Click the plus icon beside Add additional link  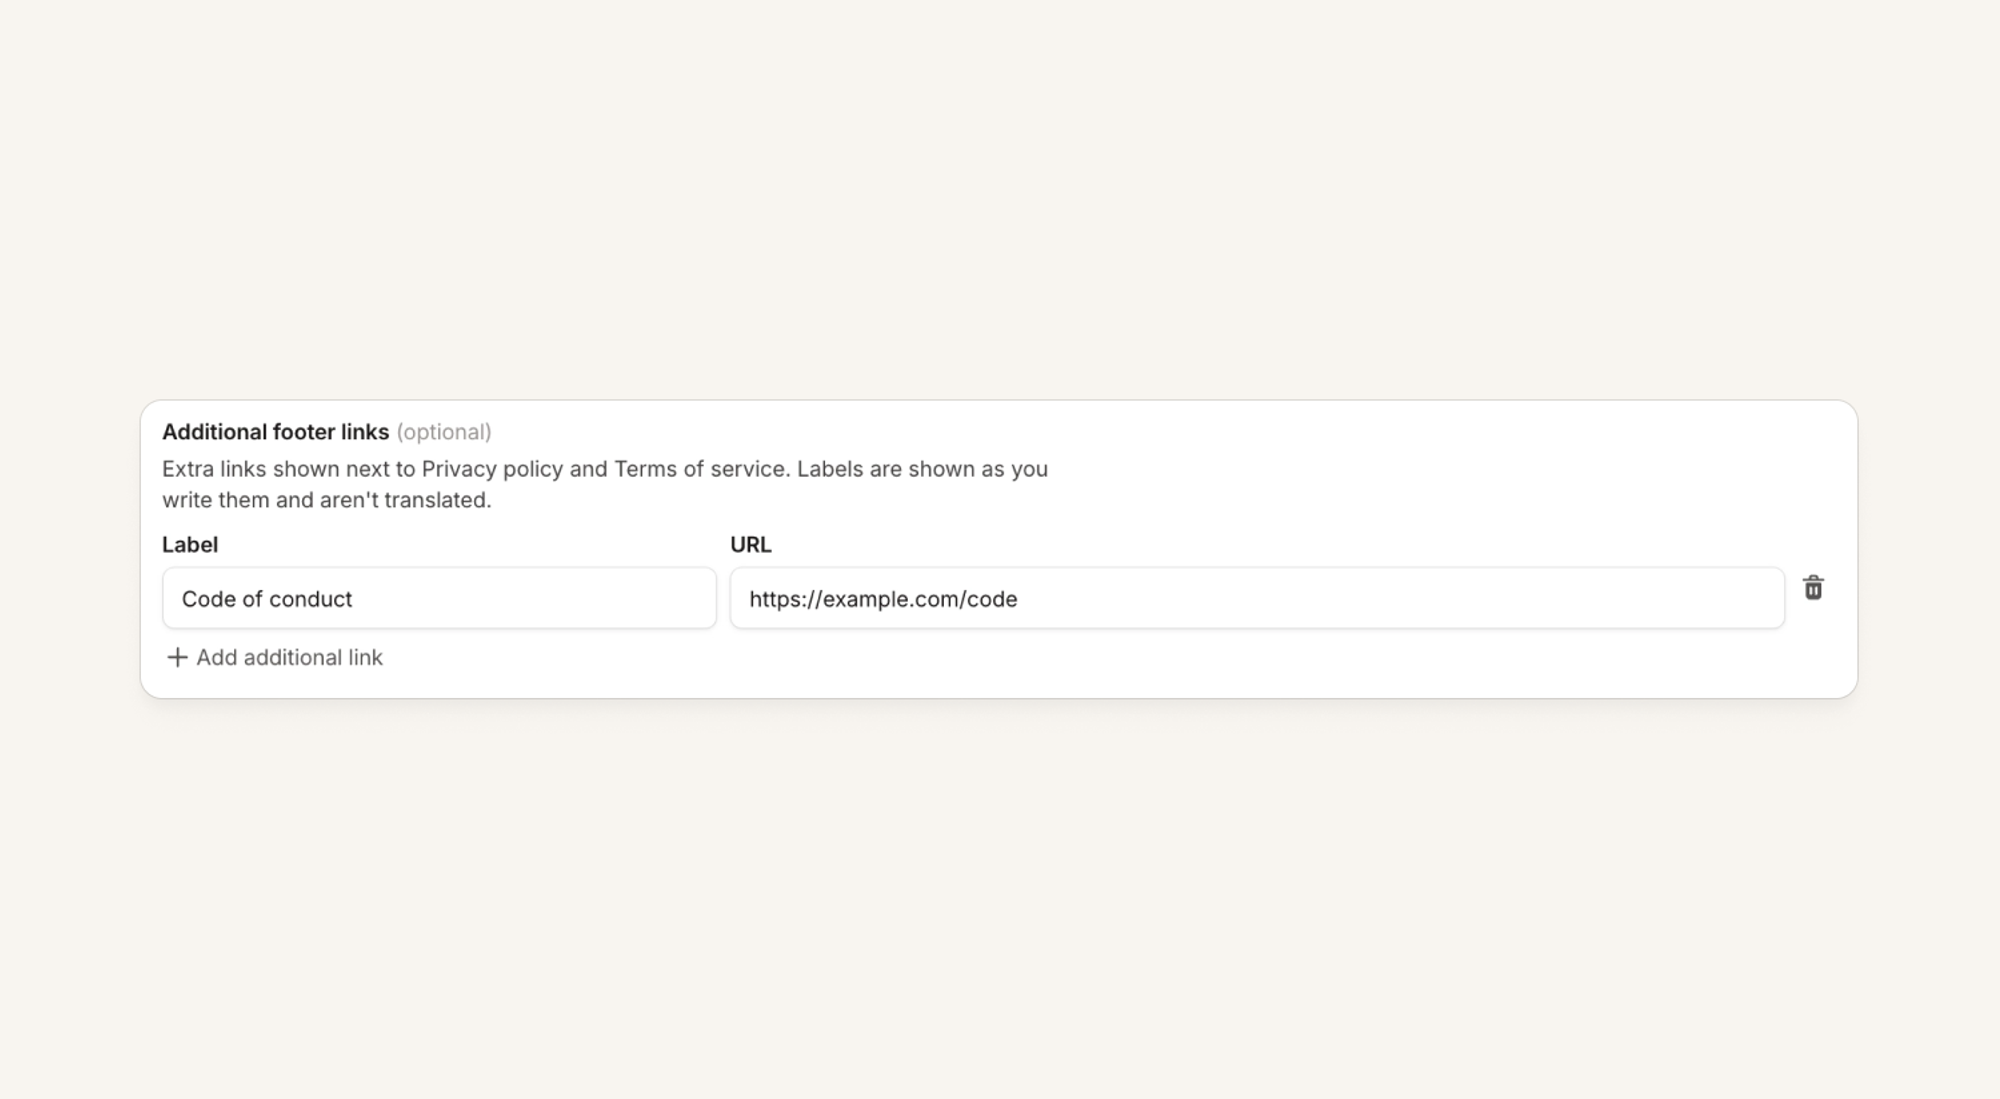[x=177, y=657]
